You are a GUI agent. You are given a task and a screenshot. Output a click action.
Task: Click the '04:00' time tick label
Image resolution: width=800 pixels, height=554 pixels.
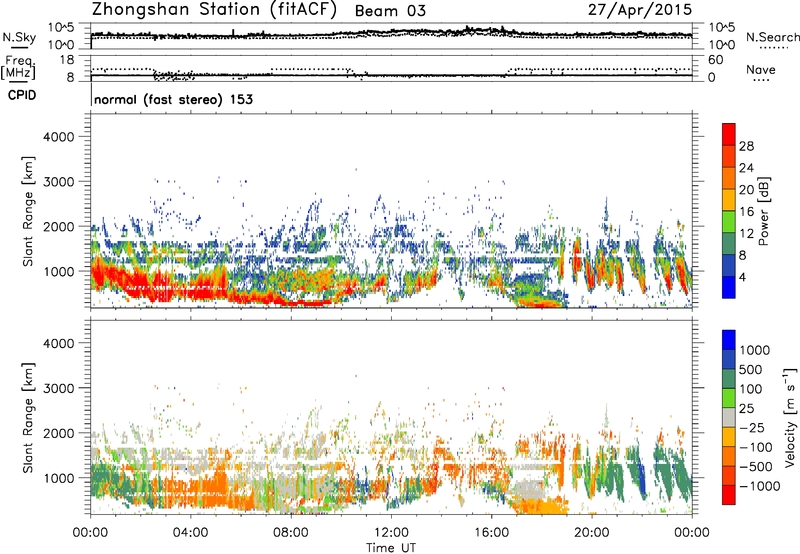190,533
